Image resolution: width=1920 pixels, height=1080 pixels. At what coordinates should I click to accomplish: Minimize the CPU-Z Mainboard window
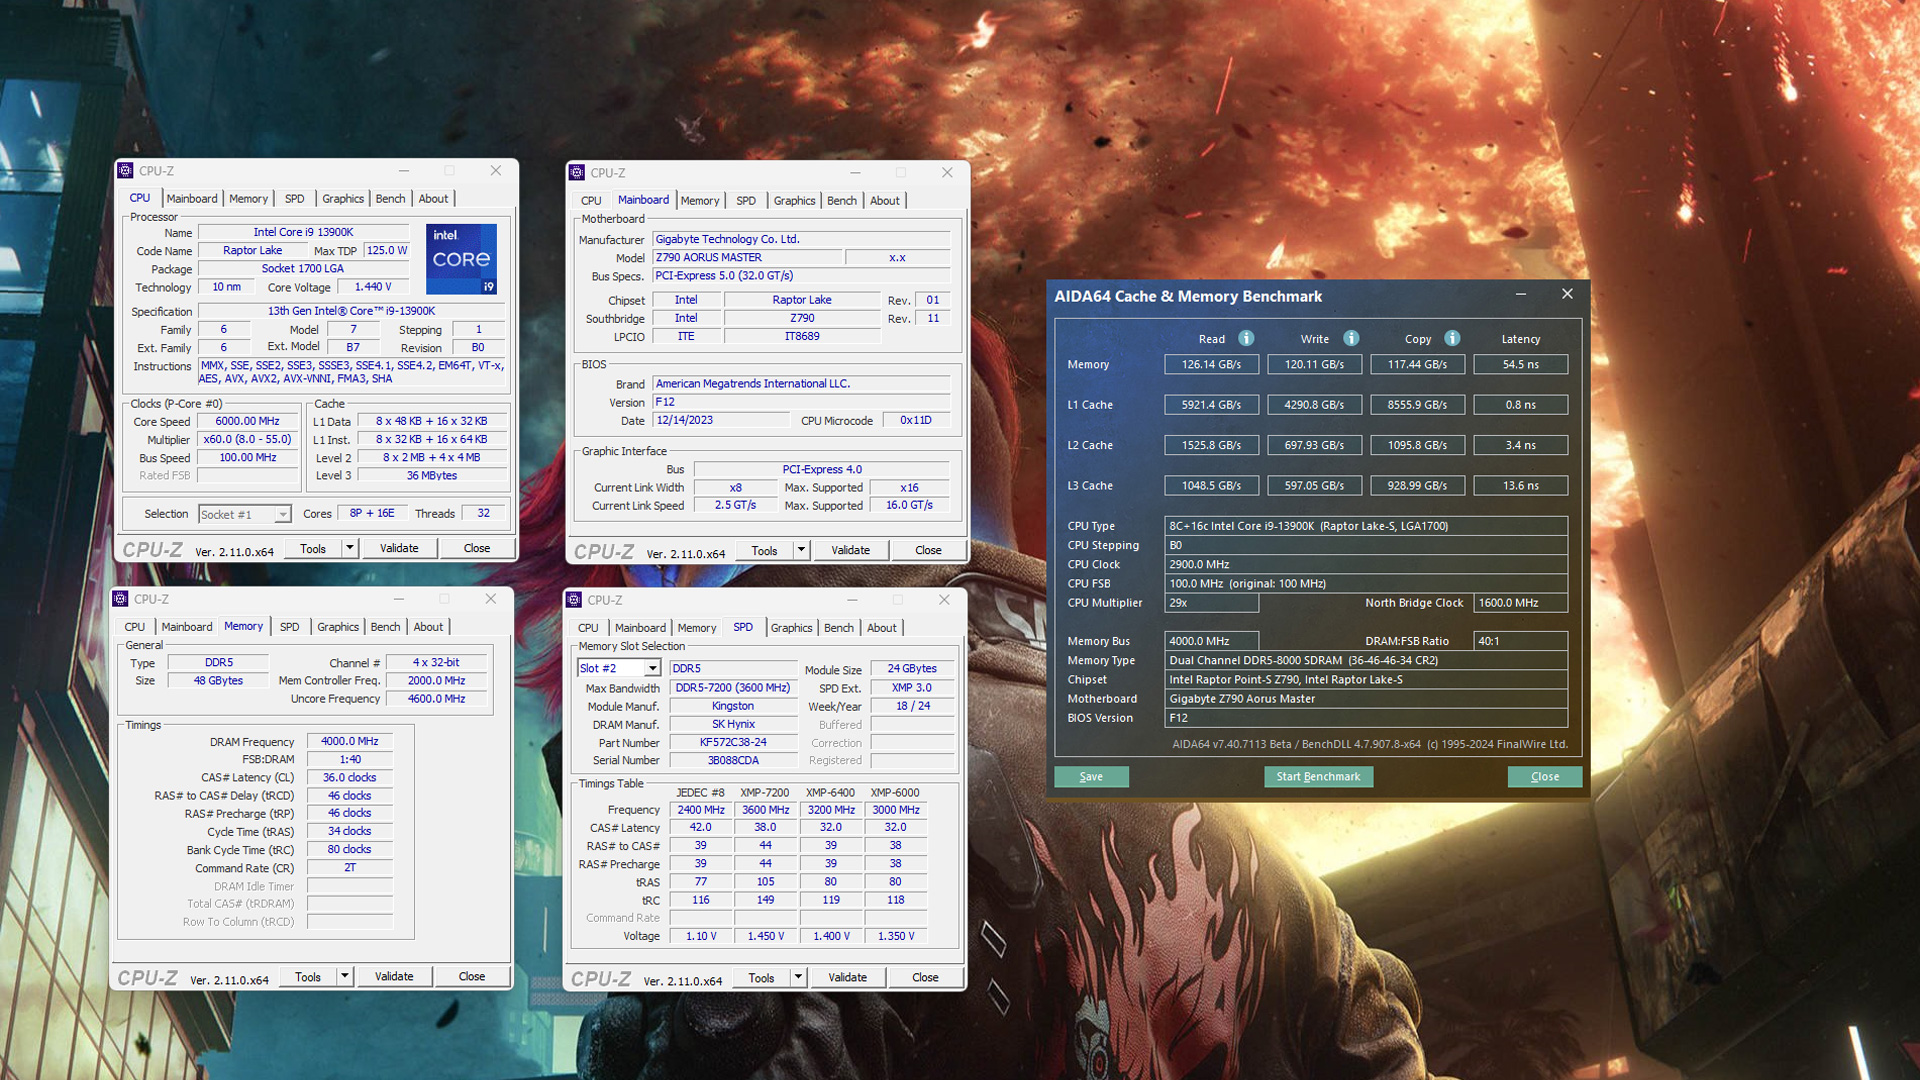pyautogui.click(x=855, y=173)
